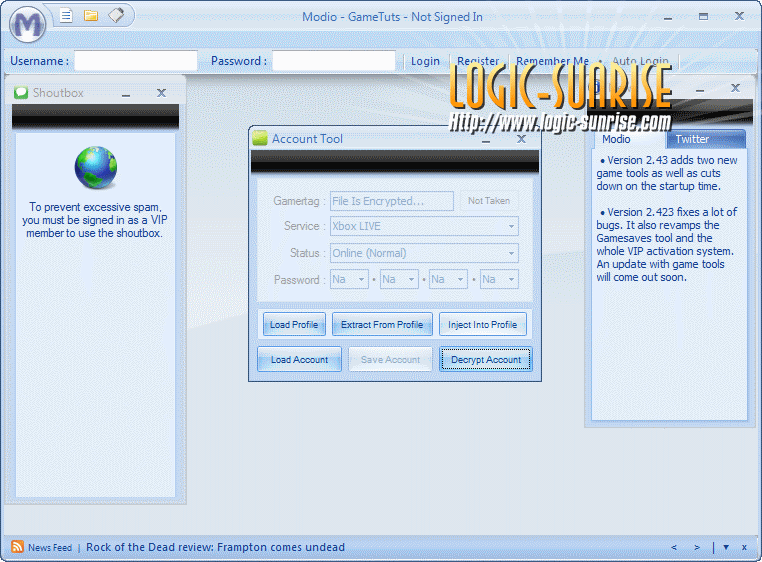Click the Version 2.43 news entry
Screen dimensions: 762x562
pyautogui.click(x=668, y=173)
